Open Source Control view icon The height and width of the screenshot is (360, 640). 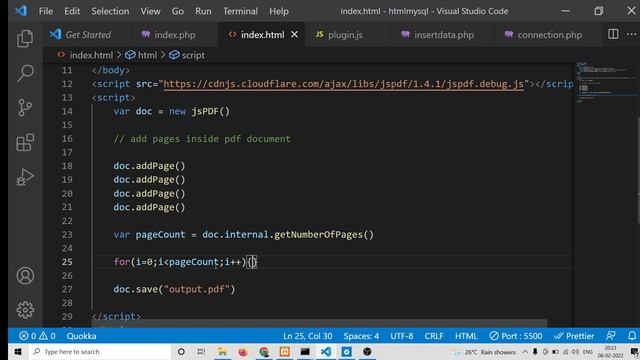click(25, 108)
